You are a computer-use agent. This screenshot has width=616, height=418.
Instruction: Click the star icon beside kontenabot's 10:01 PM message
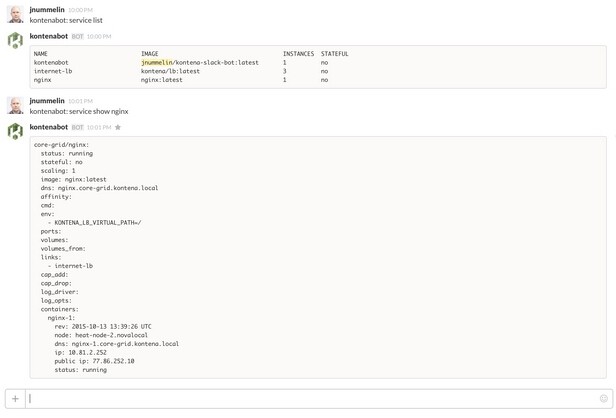[x=118, y=128]
